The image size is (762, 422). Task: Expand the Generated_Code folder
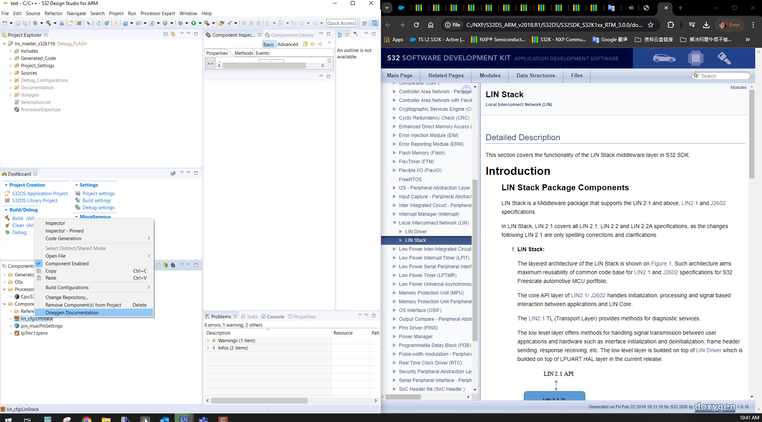11,58
